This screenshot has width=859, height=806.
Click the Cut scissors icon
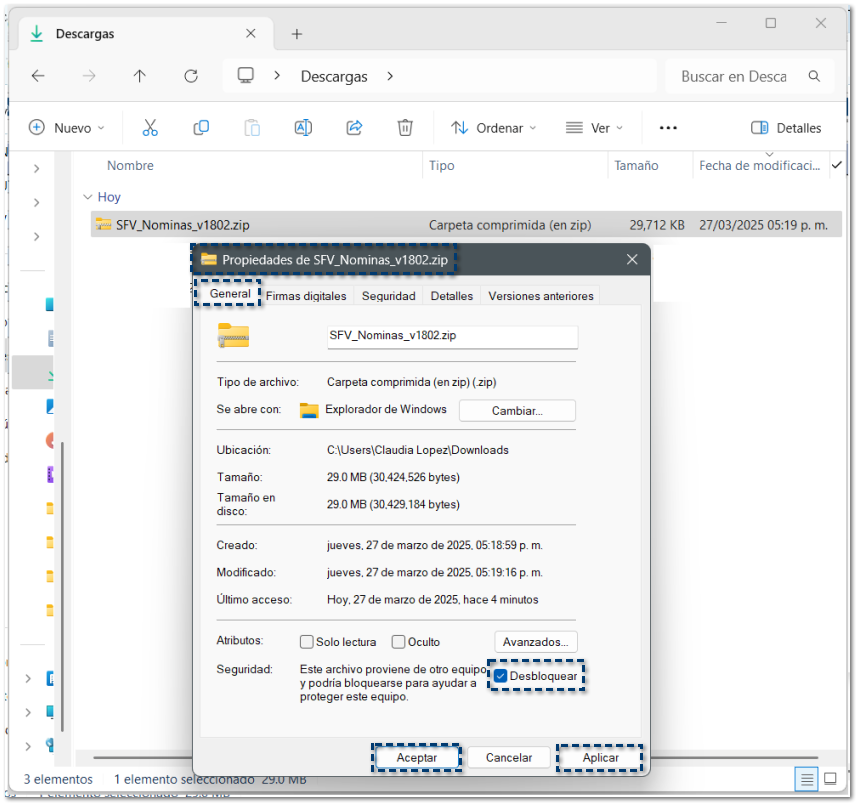click(150, 128)
